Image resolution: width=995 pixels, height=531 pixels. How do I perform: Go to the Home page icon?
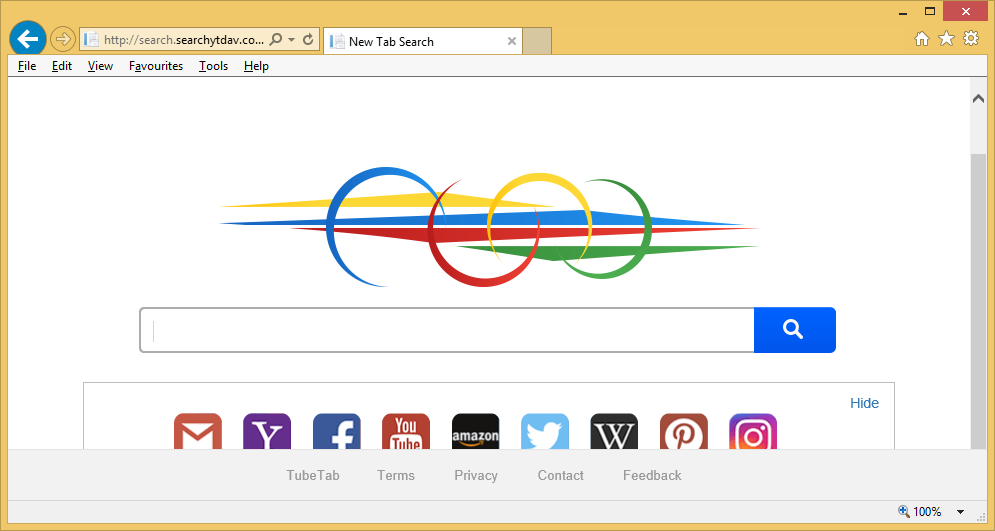[922, 39]
